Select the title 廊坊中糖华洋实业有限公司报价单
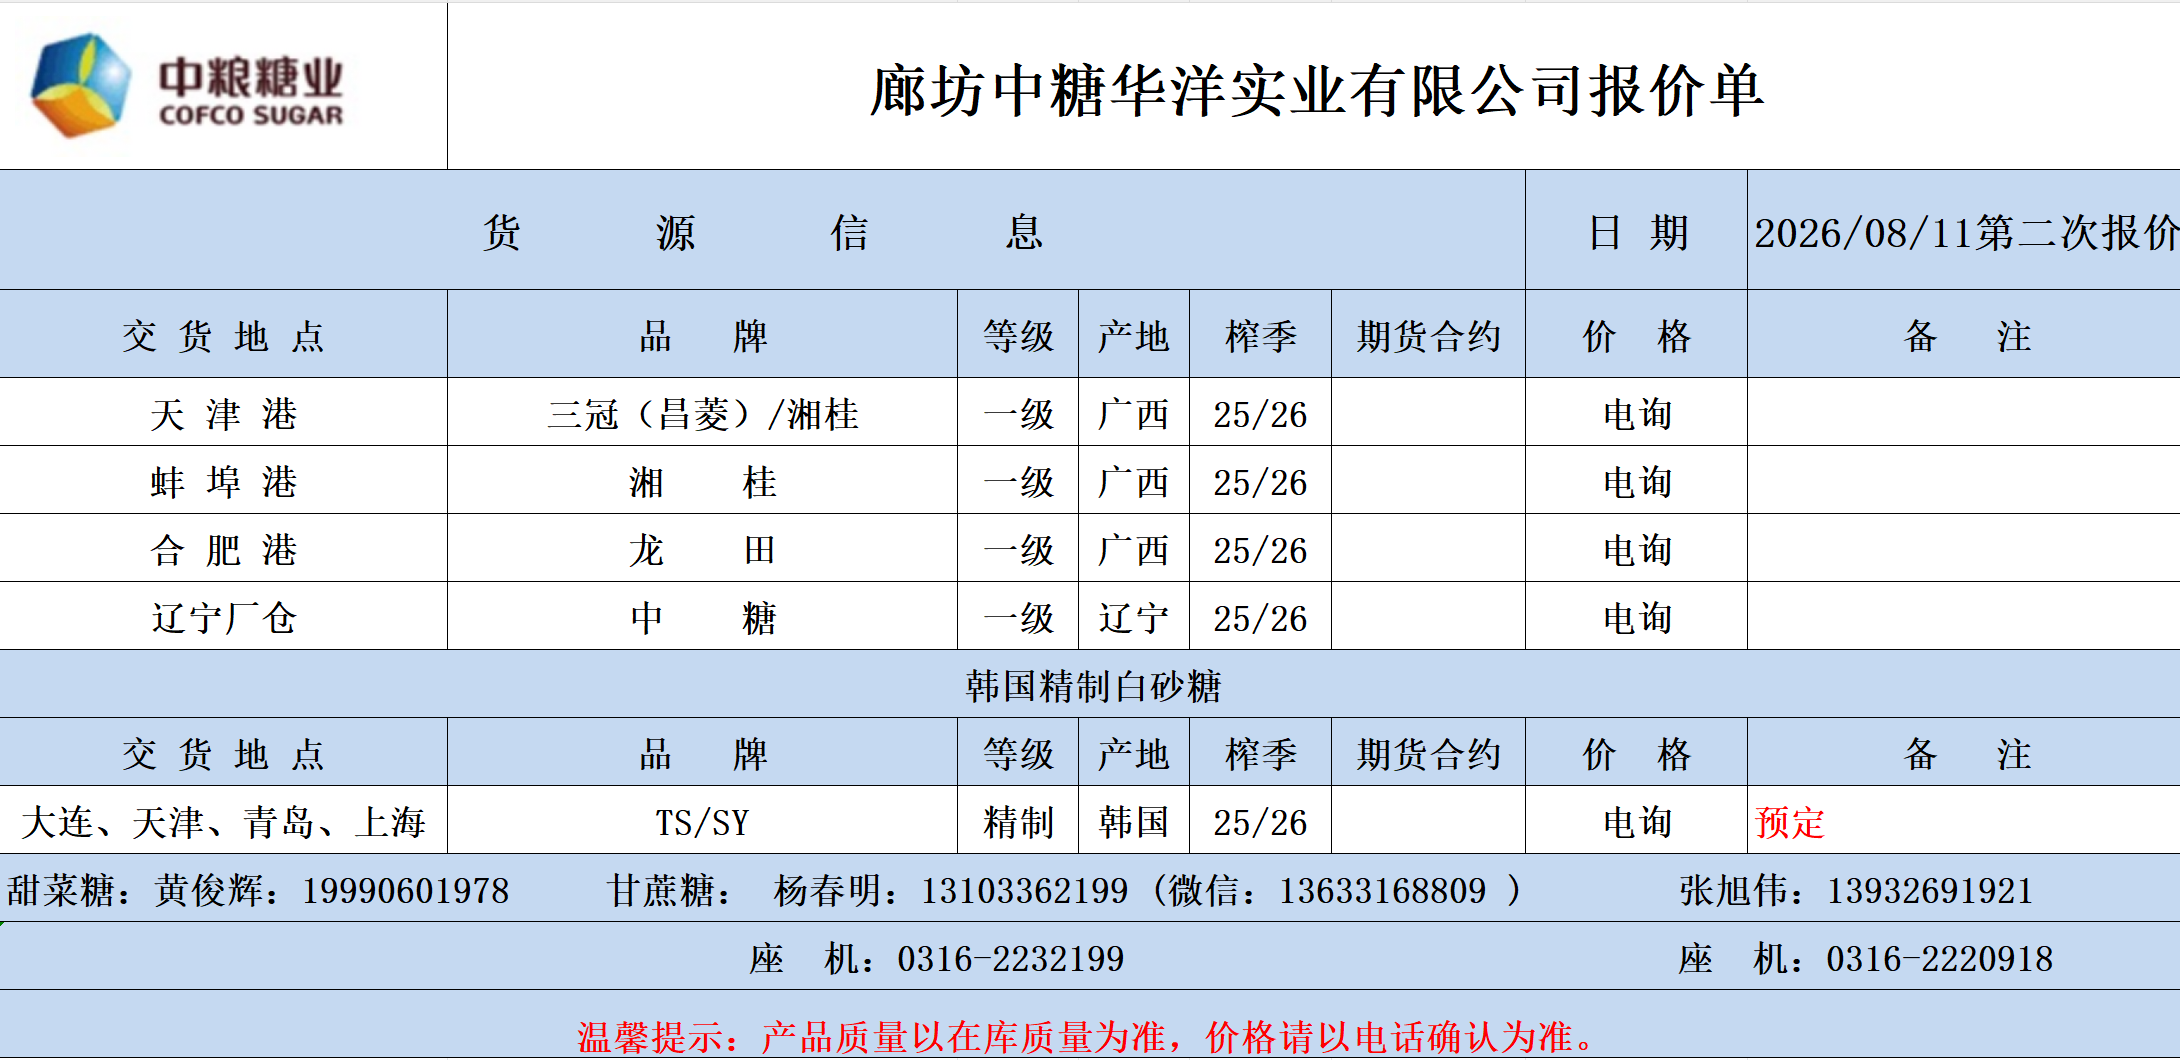Image resolution: width=2180 pixels, height=1060 pixels. point(1316,91)
